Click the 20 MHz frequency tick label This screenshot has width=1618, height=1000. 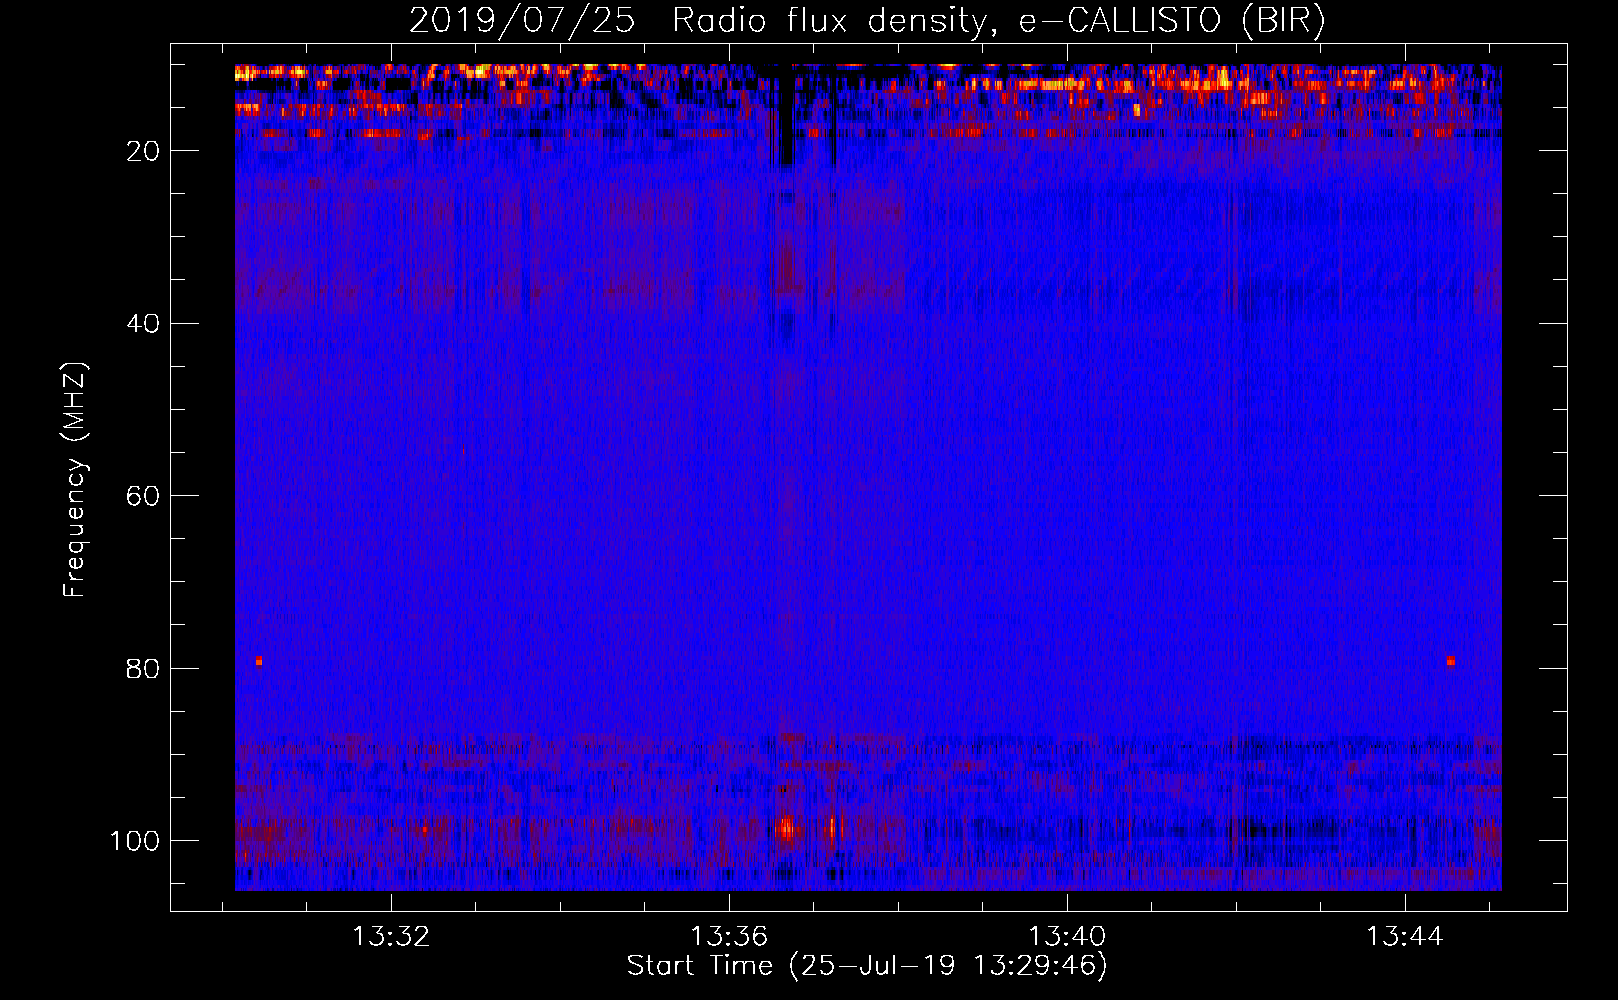pyautogui.click(x=144, y=151)
